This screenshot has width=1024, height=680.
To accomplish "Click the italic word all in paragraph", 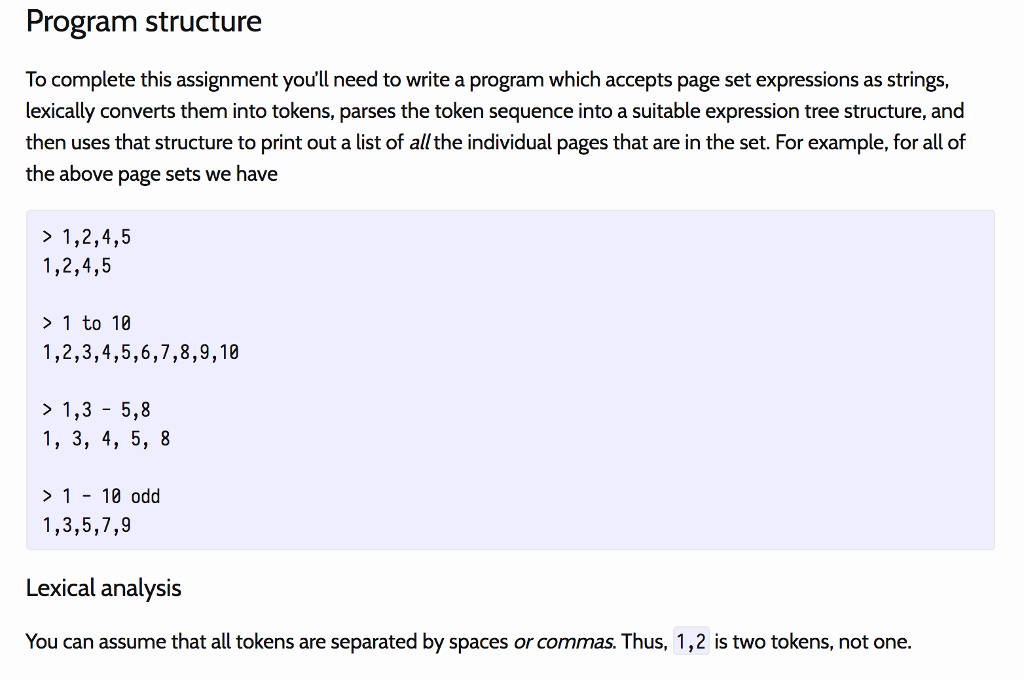I will click(419, 142).
